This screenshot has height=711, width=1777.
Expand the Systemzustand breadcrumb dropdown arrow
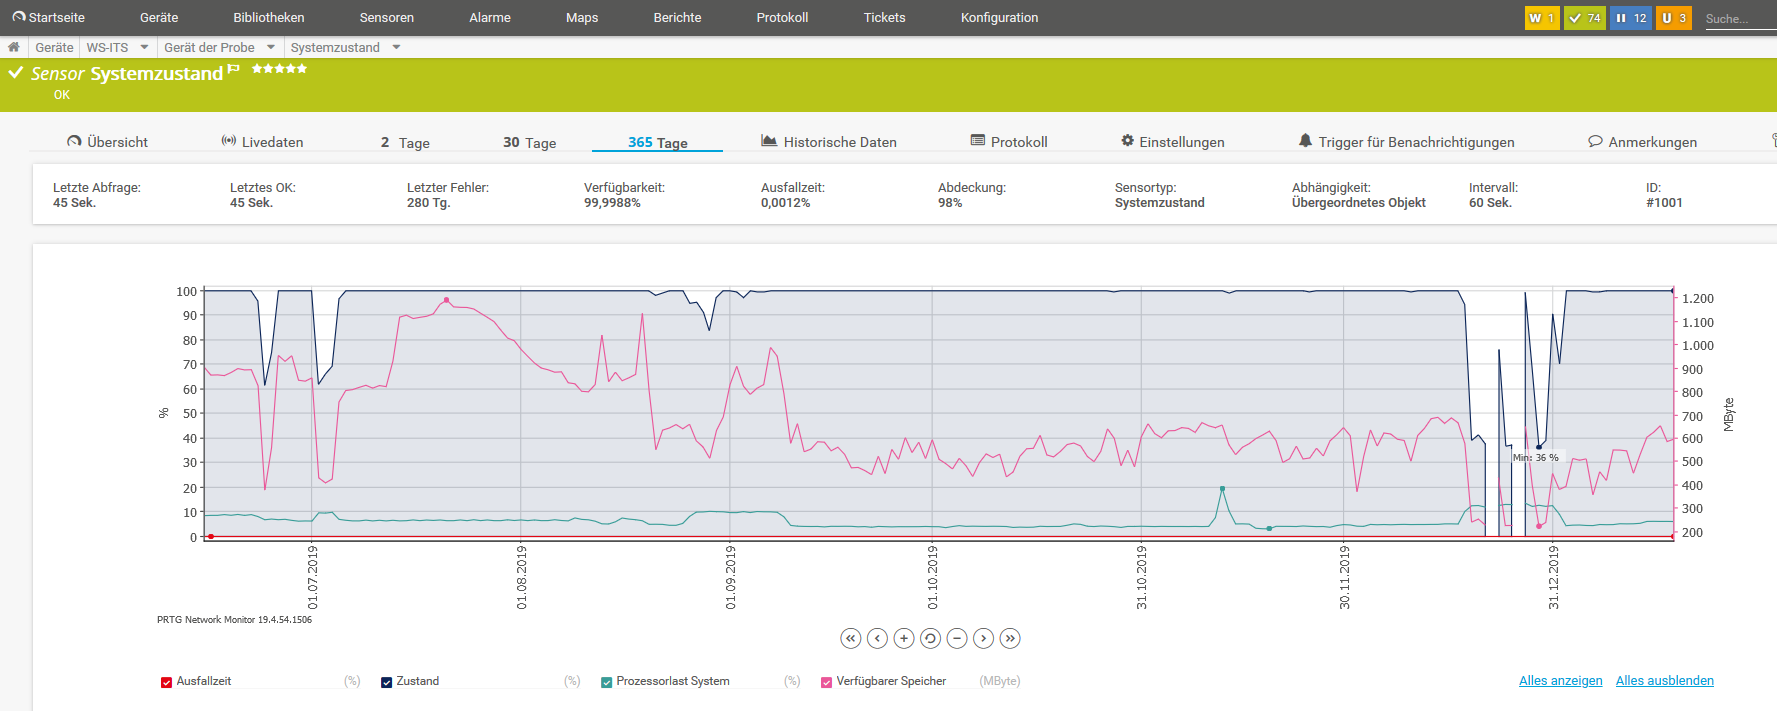tap(396, 47)
